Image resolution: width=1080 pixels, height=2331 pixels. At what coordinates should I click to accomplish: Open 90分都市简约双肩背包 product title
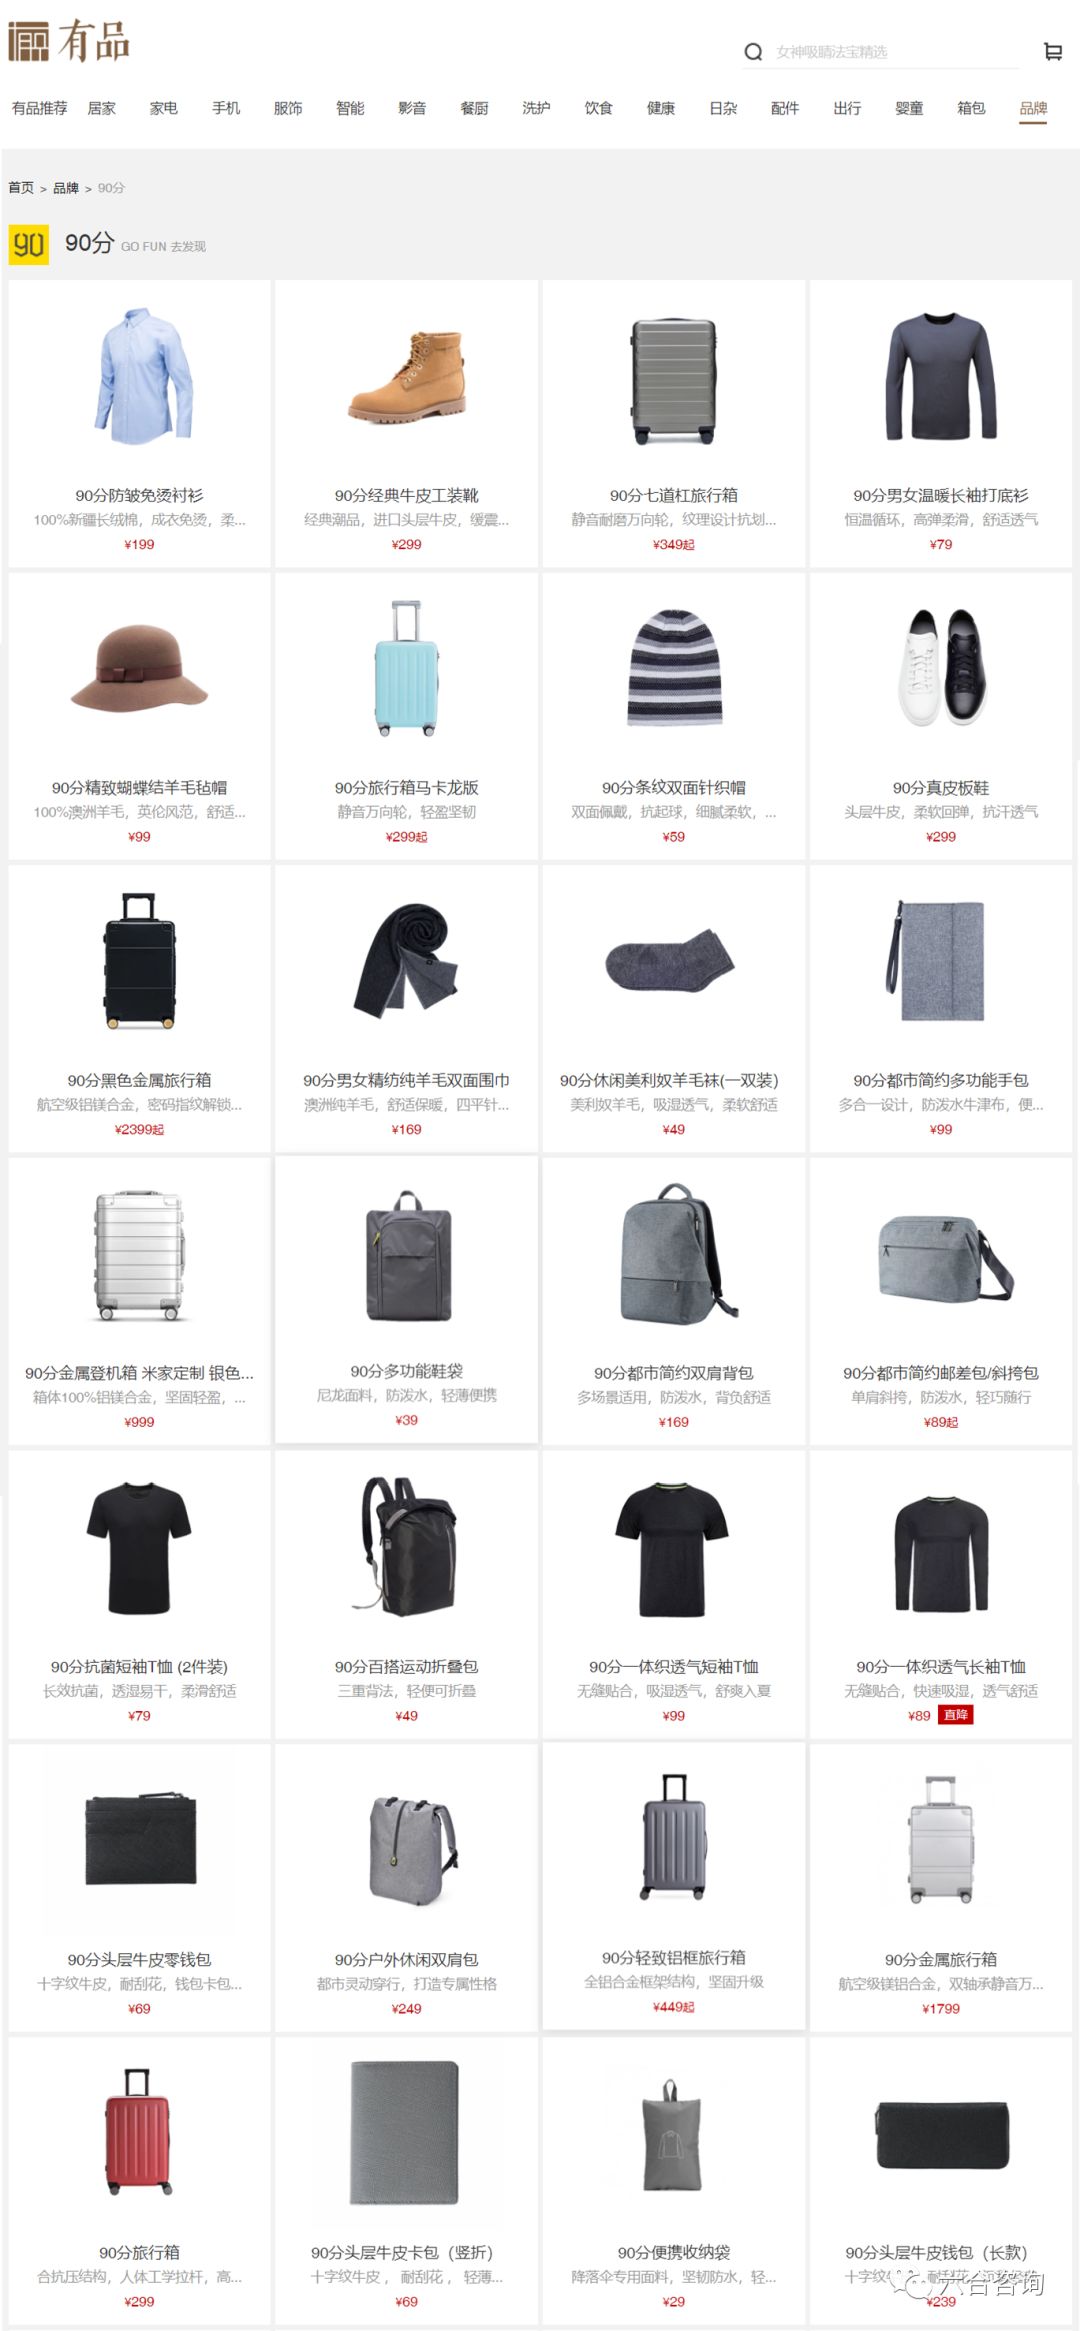pos(674,1373)
